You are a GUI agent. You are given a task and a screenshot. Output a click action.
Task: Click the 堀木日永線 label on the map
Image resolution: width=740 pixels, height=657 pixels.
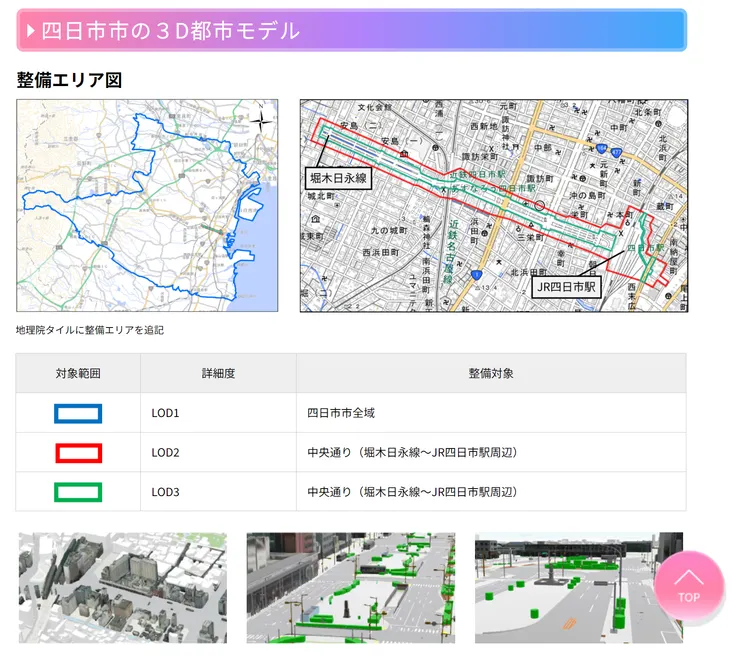338,178
